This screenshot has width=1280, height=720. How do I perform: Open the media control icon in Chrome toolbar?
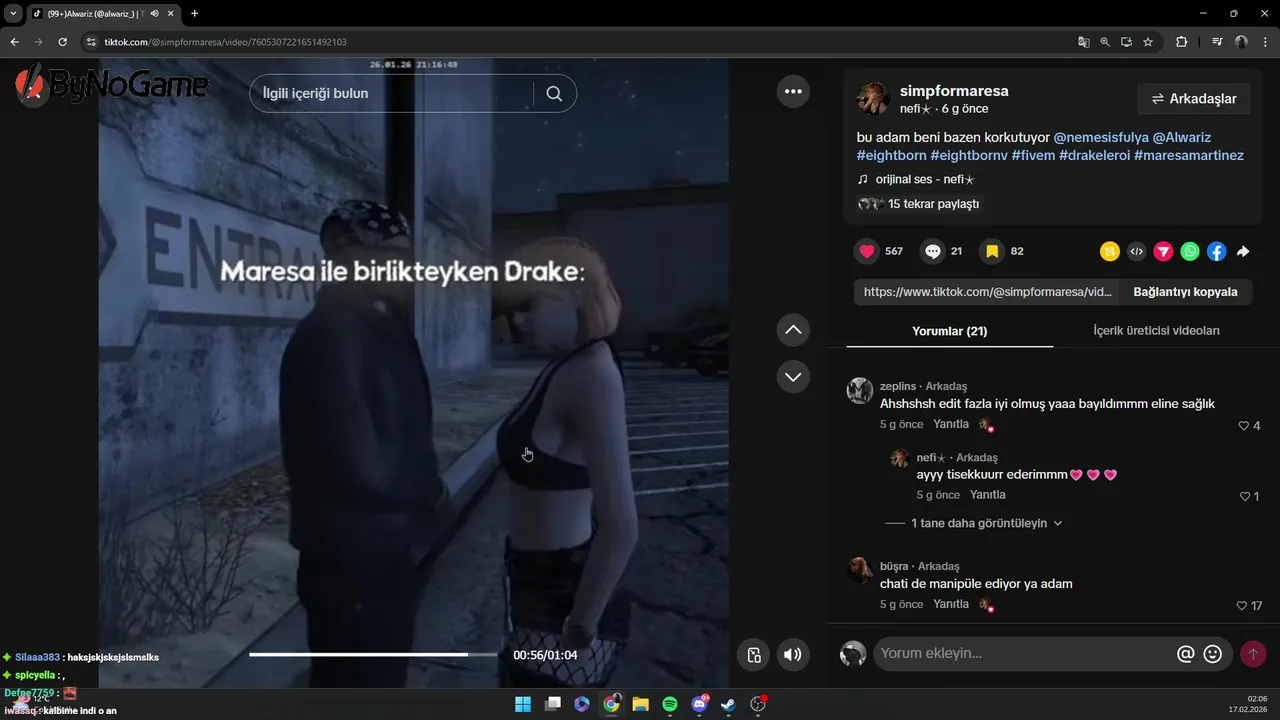(x=1217, y=42)
